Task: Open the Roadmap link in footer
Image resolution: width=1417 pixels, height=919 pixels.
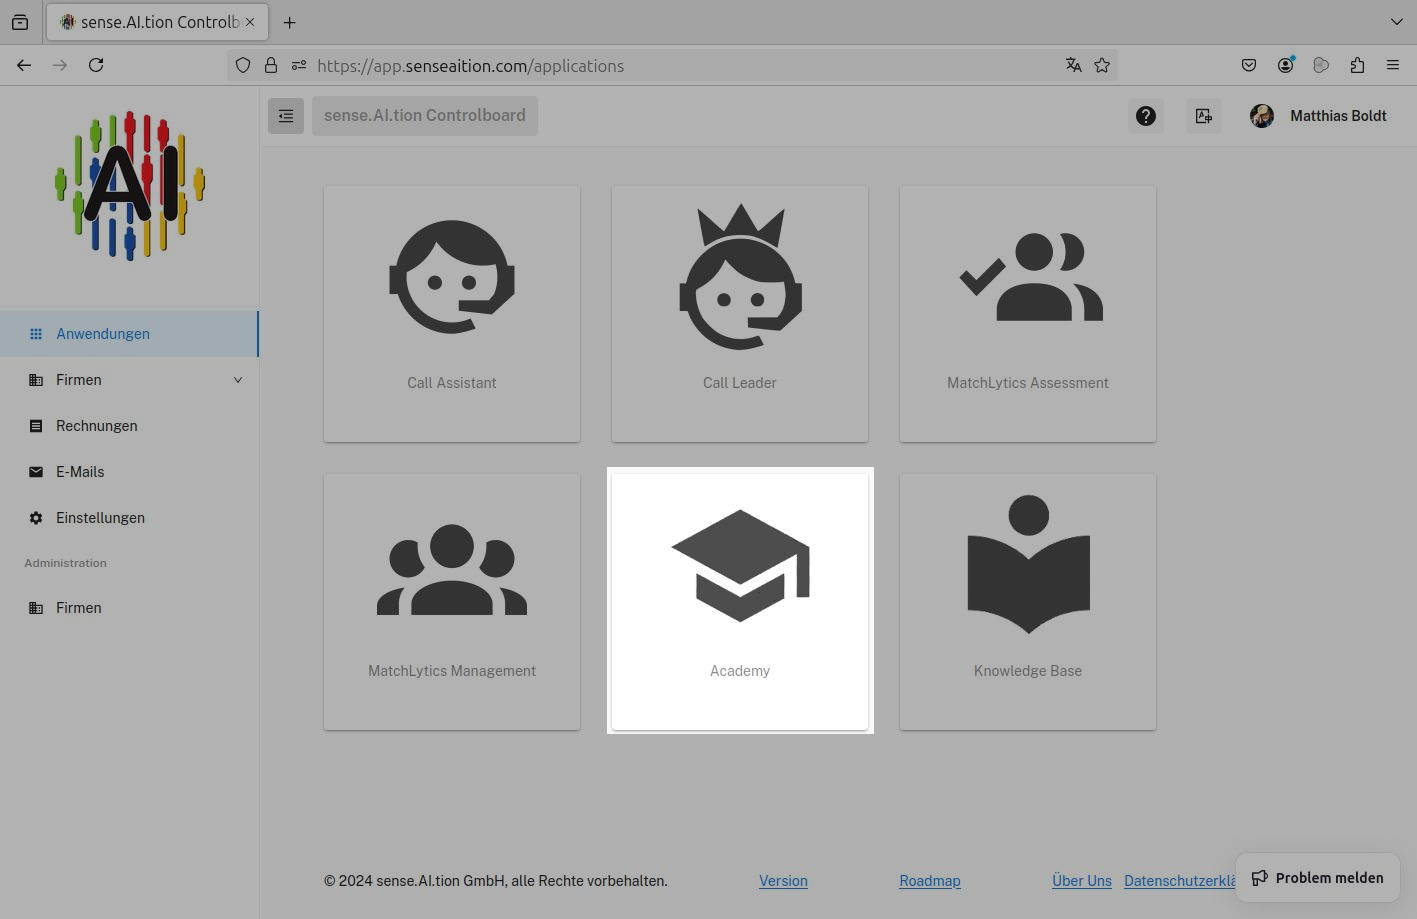Action: pyautogui.click(x=930, y=881)
